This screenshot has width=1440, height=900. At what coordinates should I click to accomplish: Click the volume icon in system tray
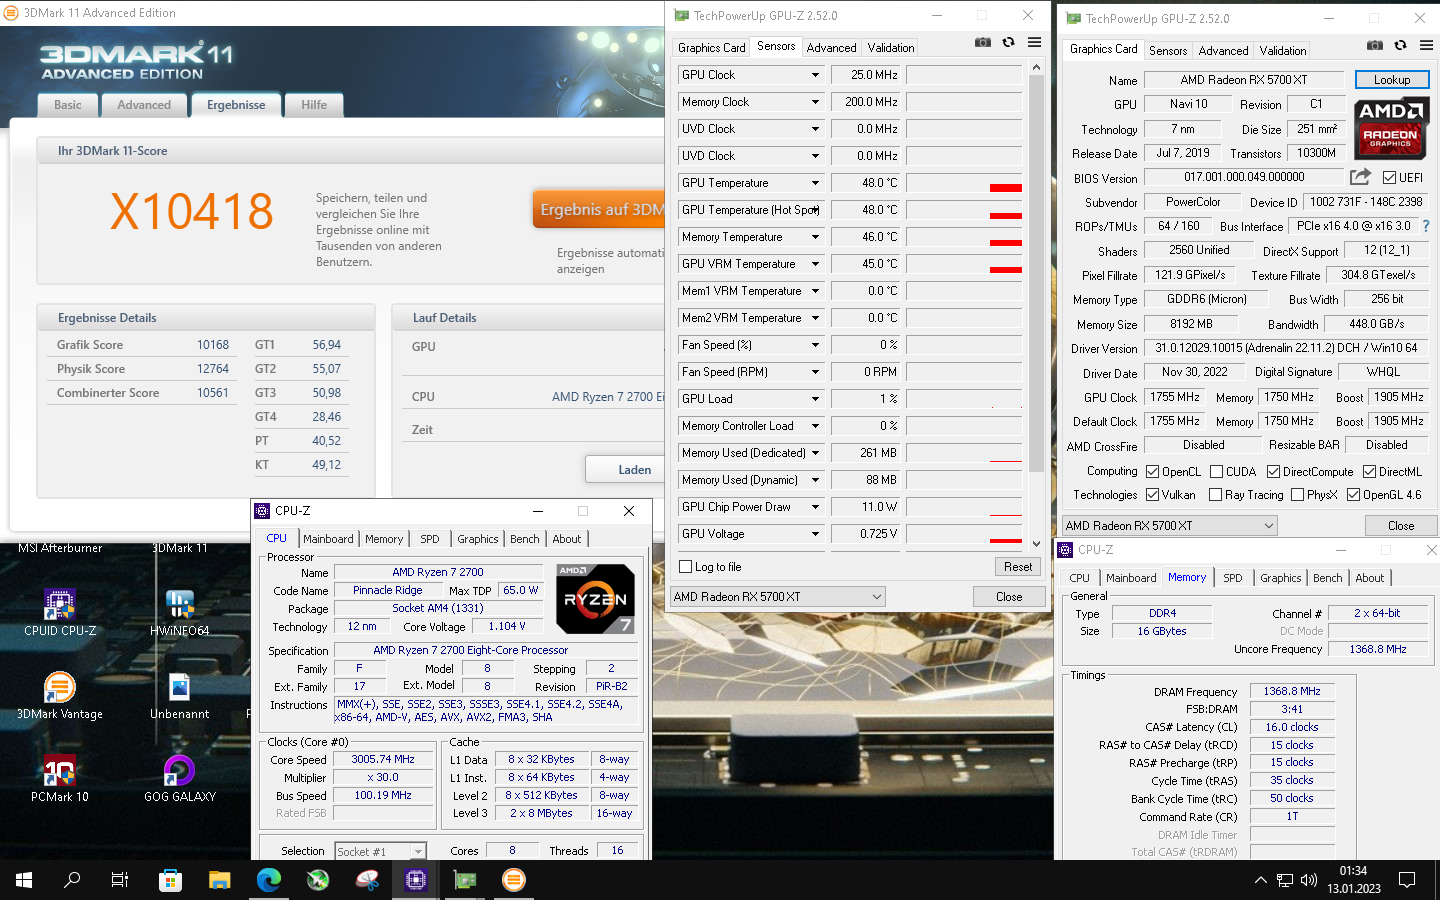1308,880
